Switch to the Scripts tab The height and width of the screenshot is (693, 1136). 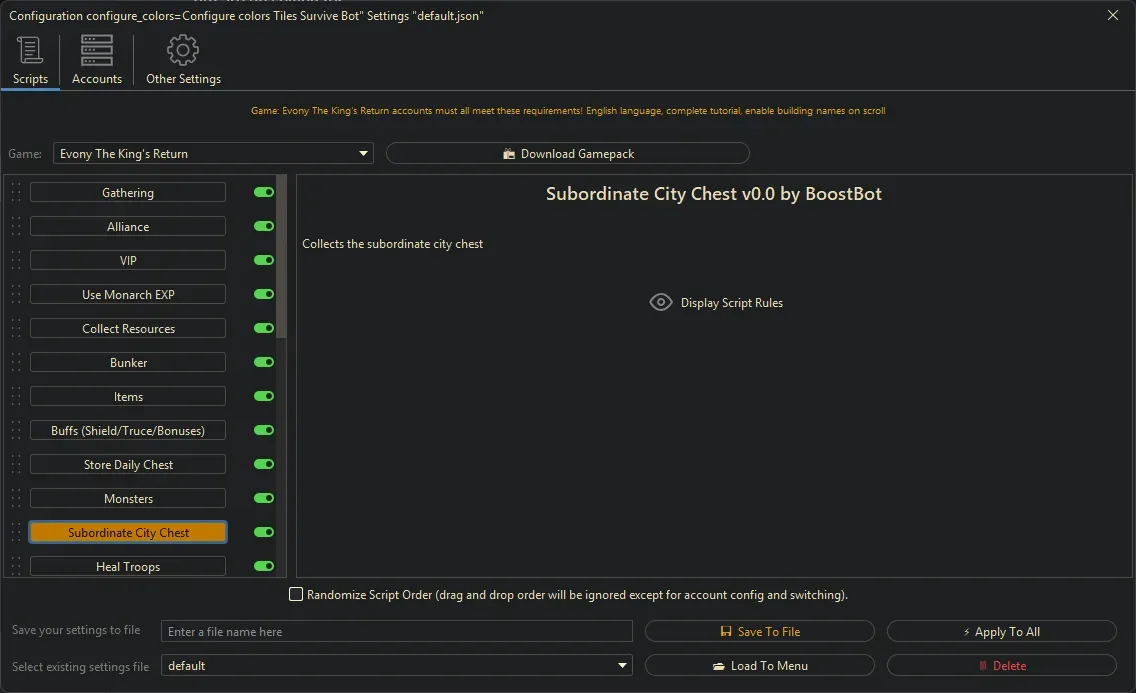30,59
